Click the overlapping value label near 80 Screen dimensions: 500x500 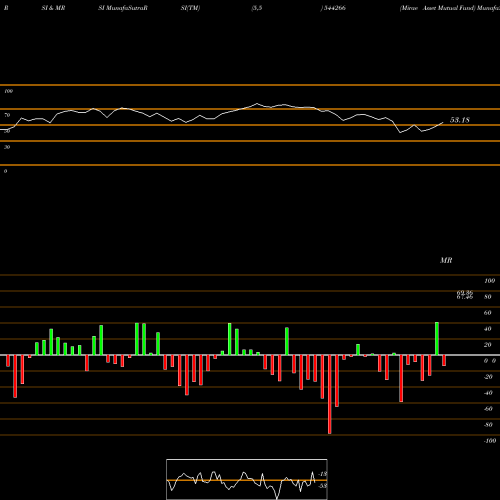(x=465, y=295)
